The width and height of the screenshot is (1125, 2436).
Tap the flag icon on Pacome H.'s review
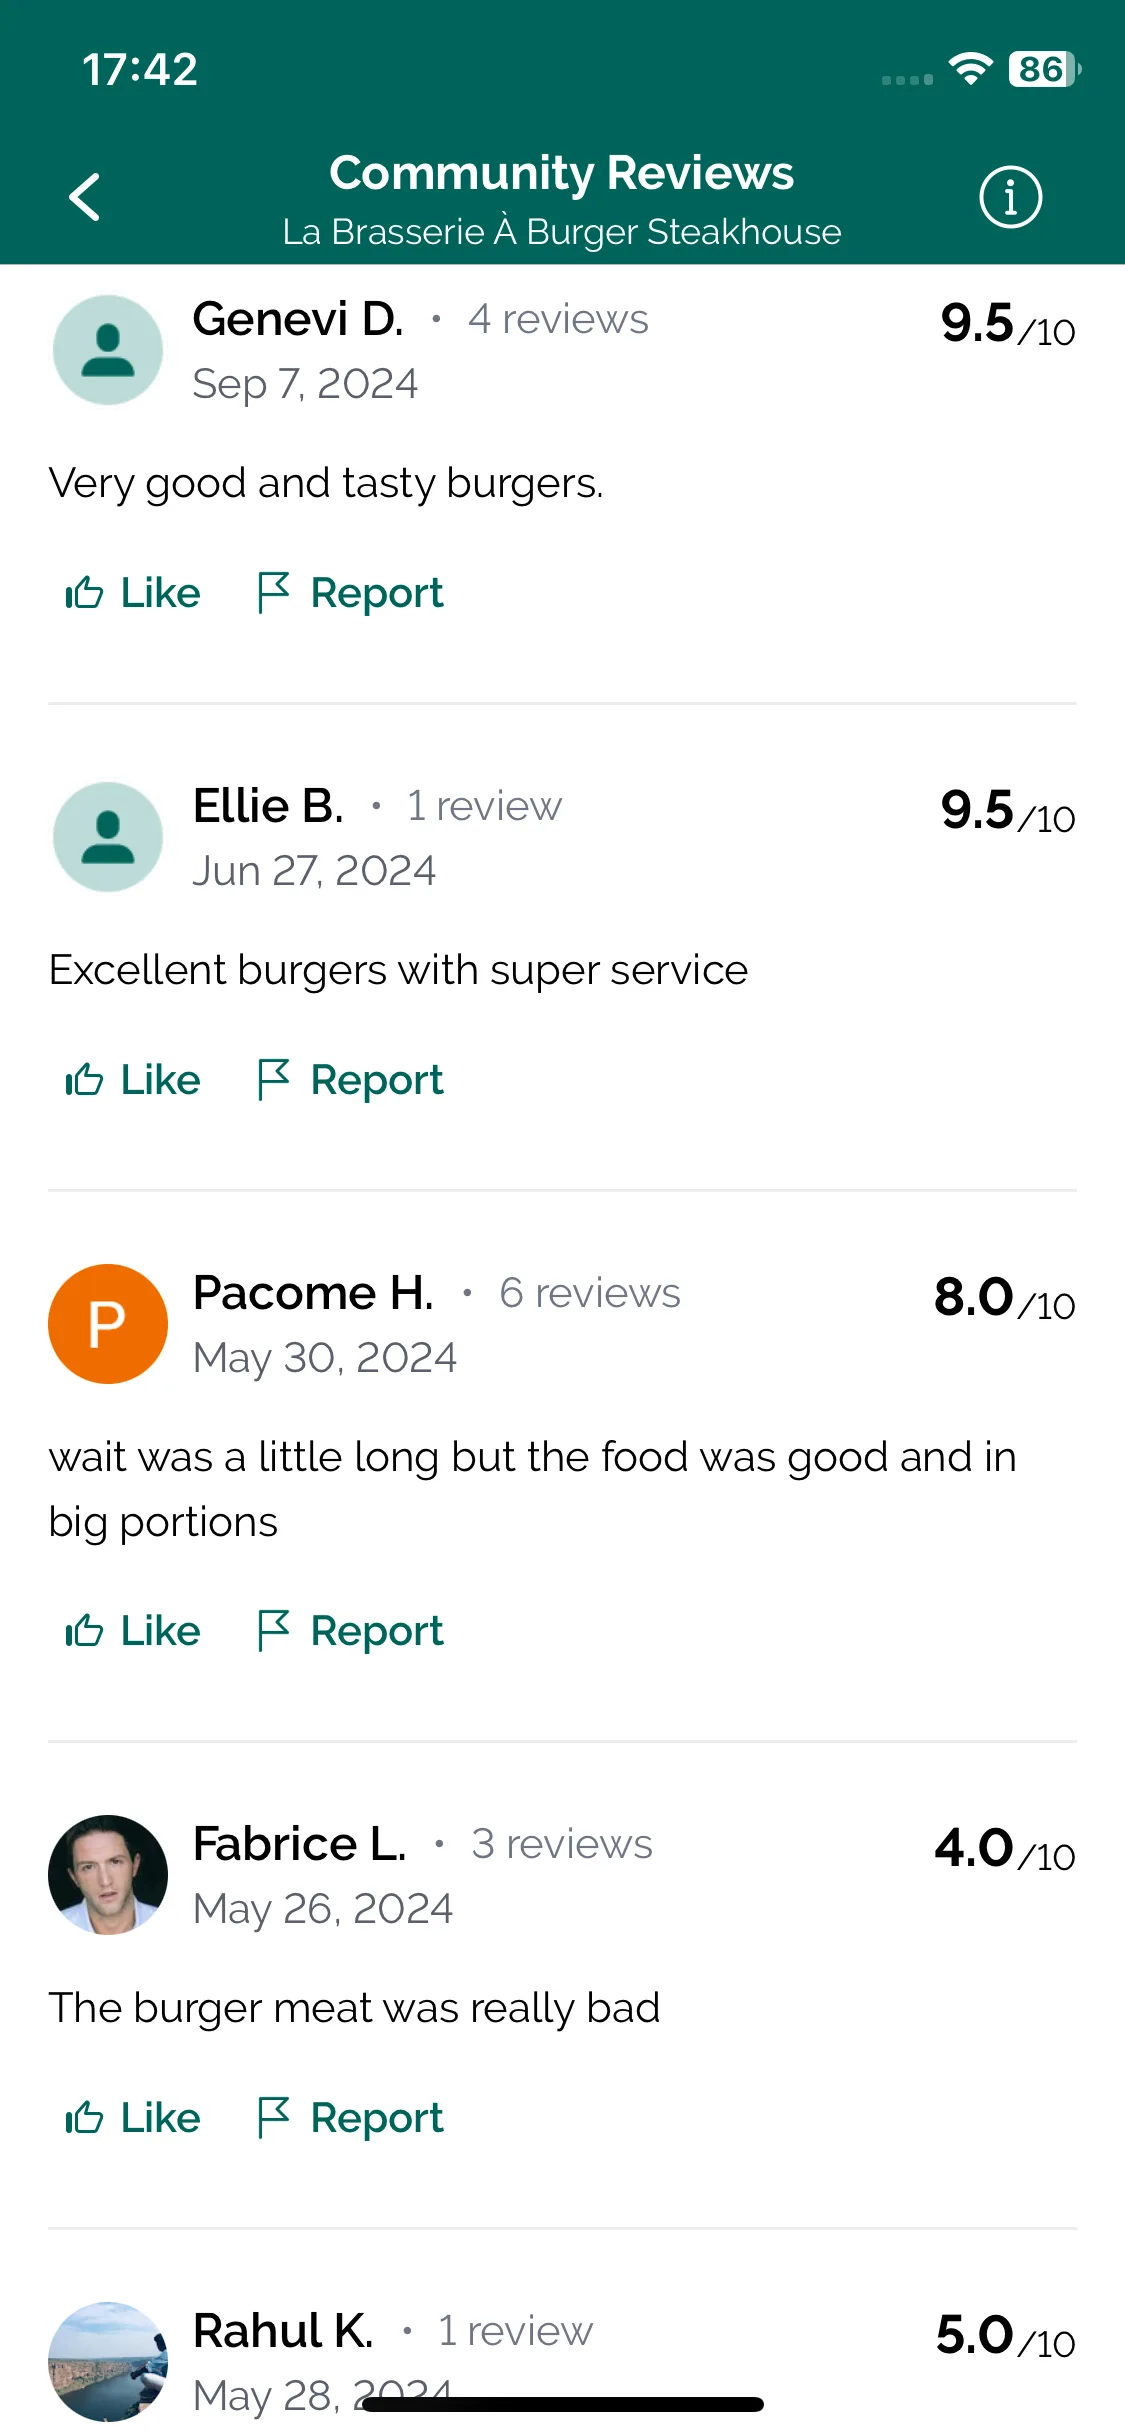[273, 1631]
